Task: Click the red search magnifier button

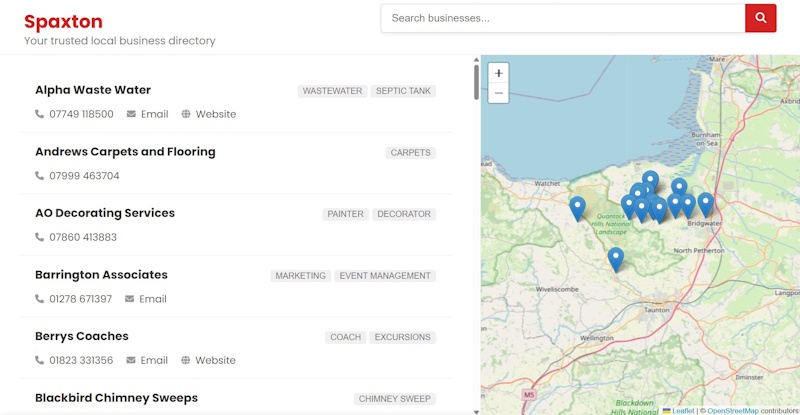Action: 760,18
